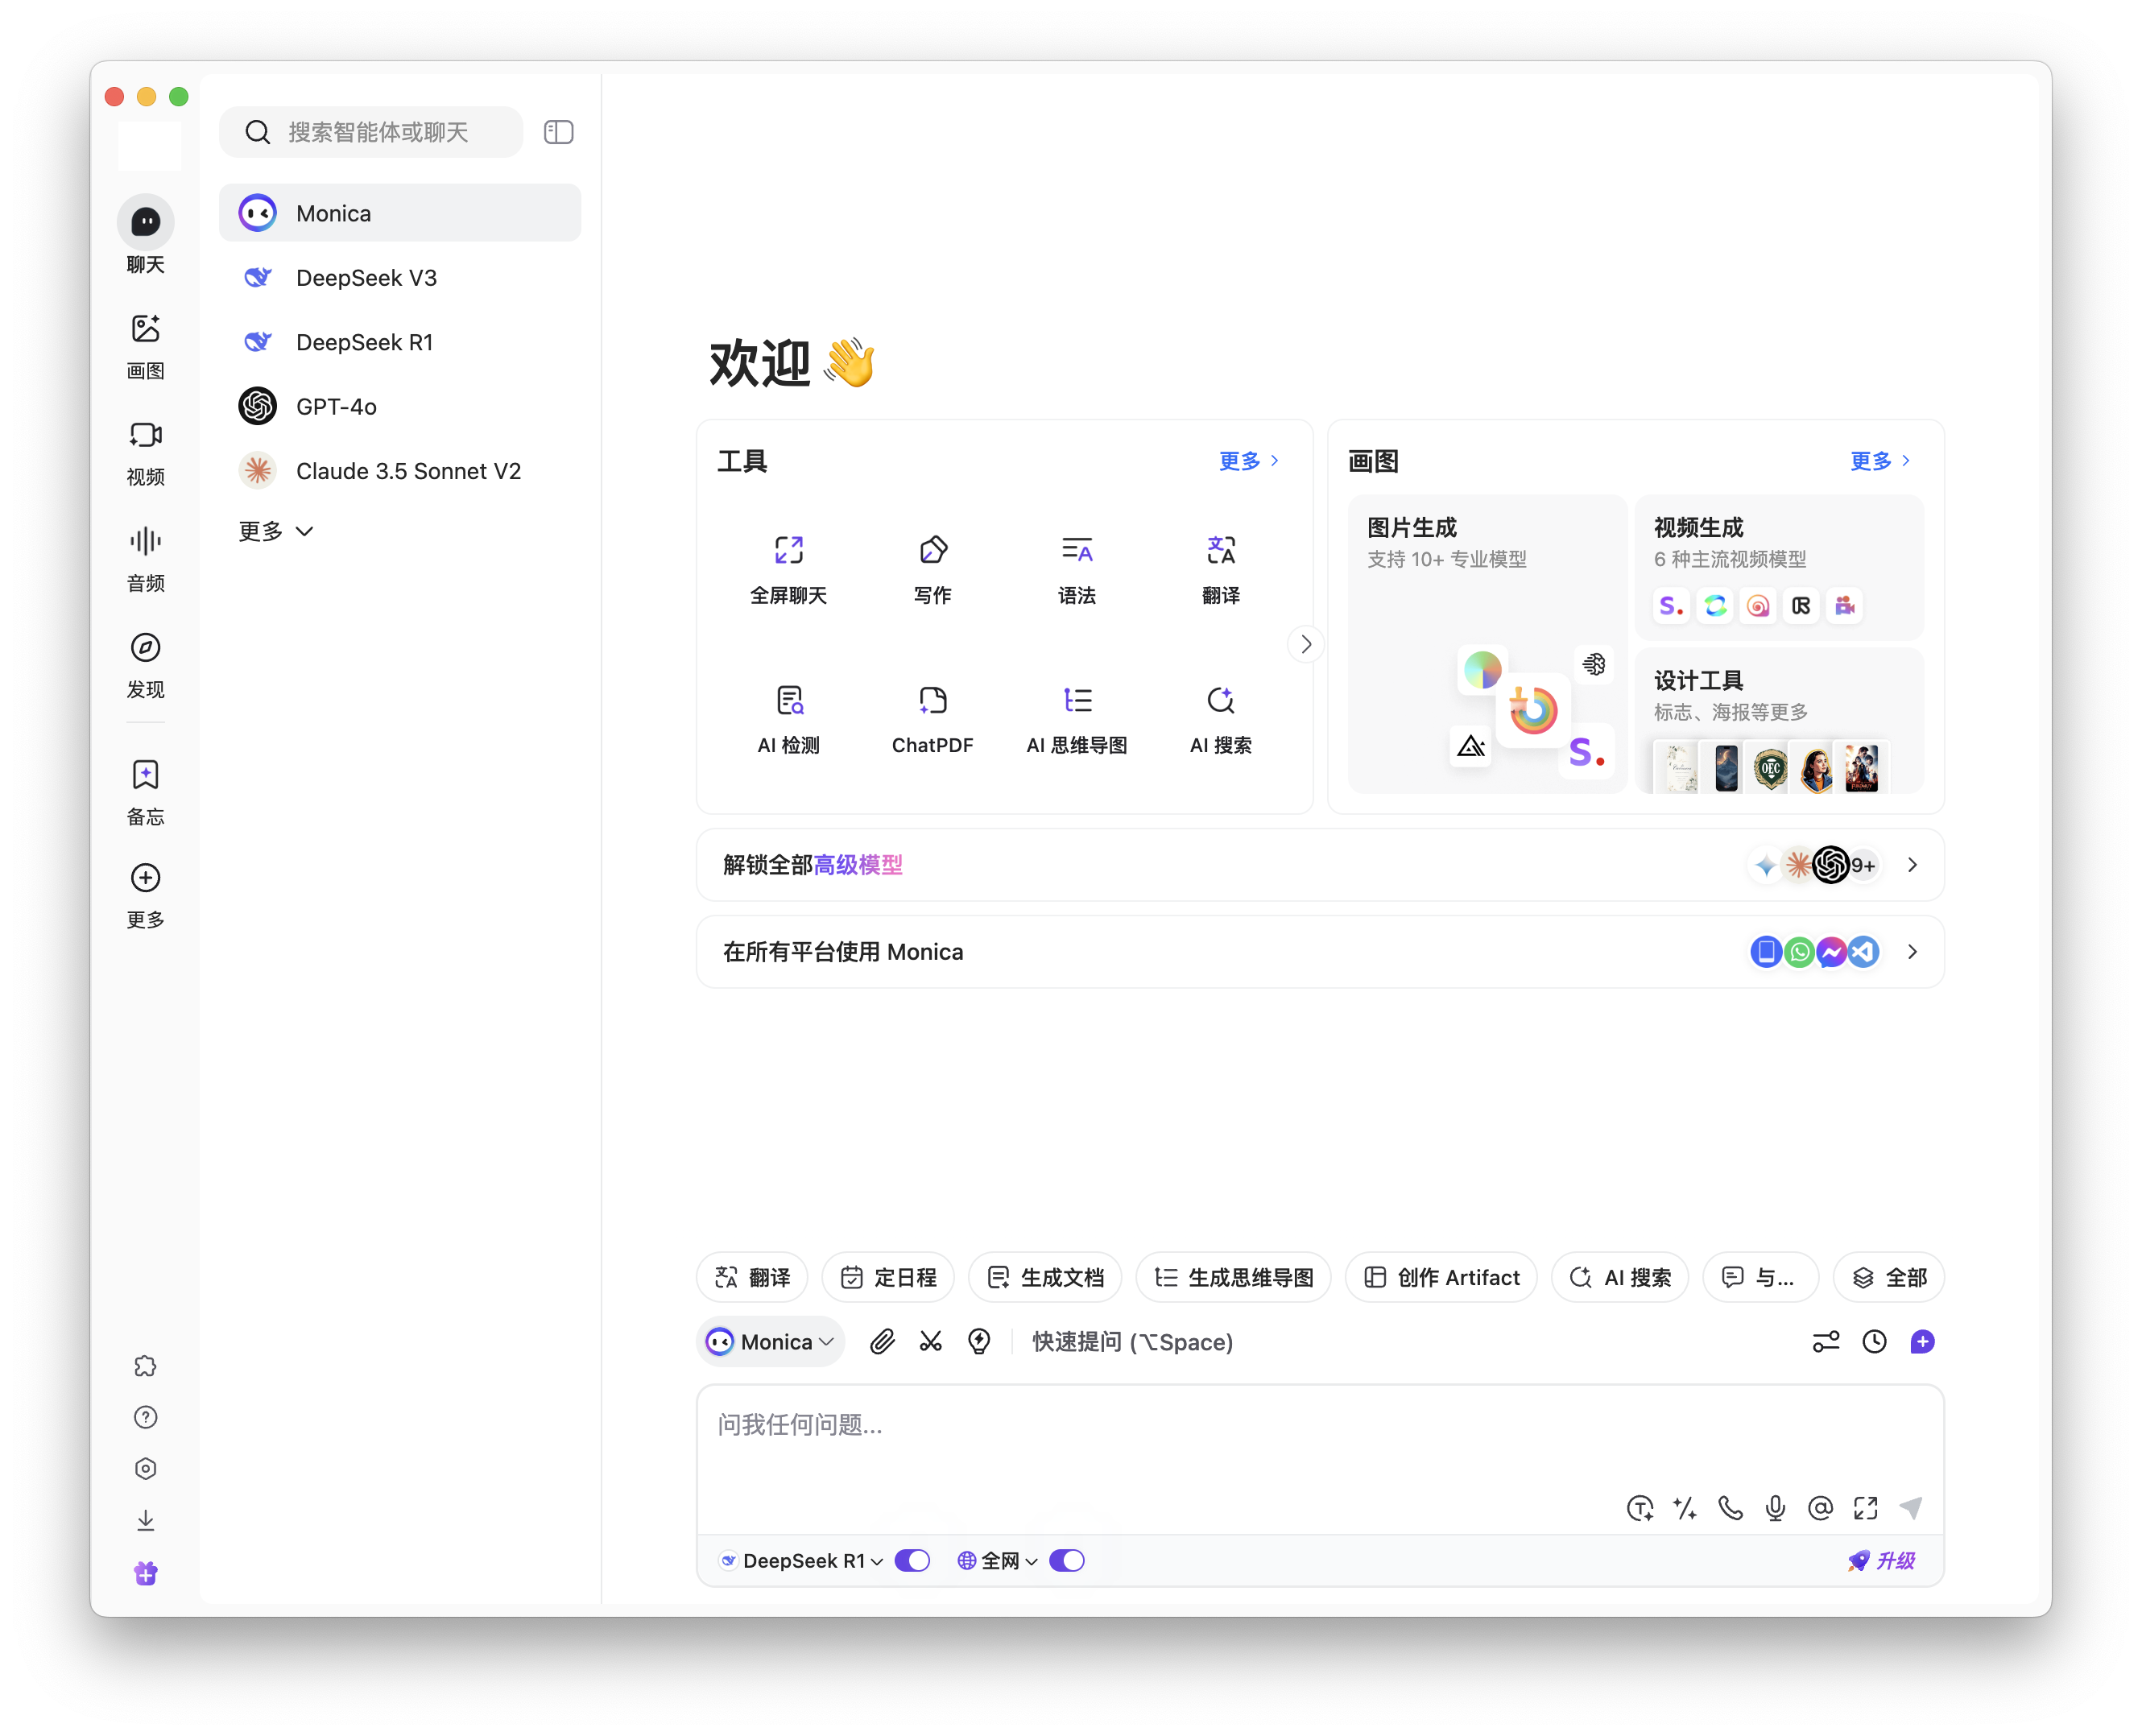2142x1736 pixels.
Task: Expand the 在所有平台使用 Monica row
Action: [x=1320, y=951]
